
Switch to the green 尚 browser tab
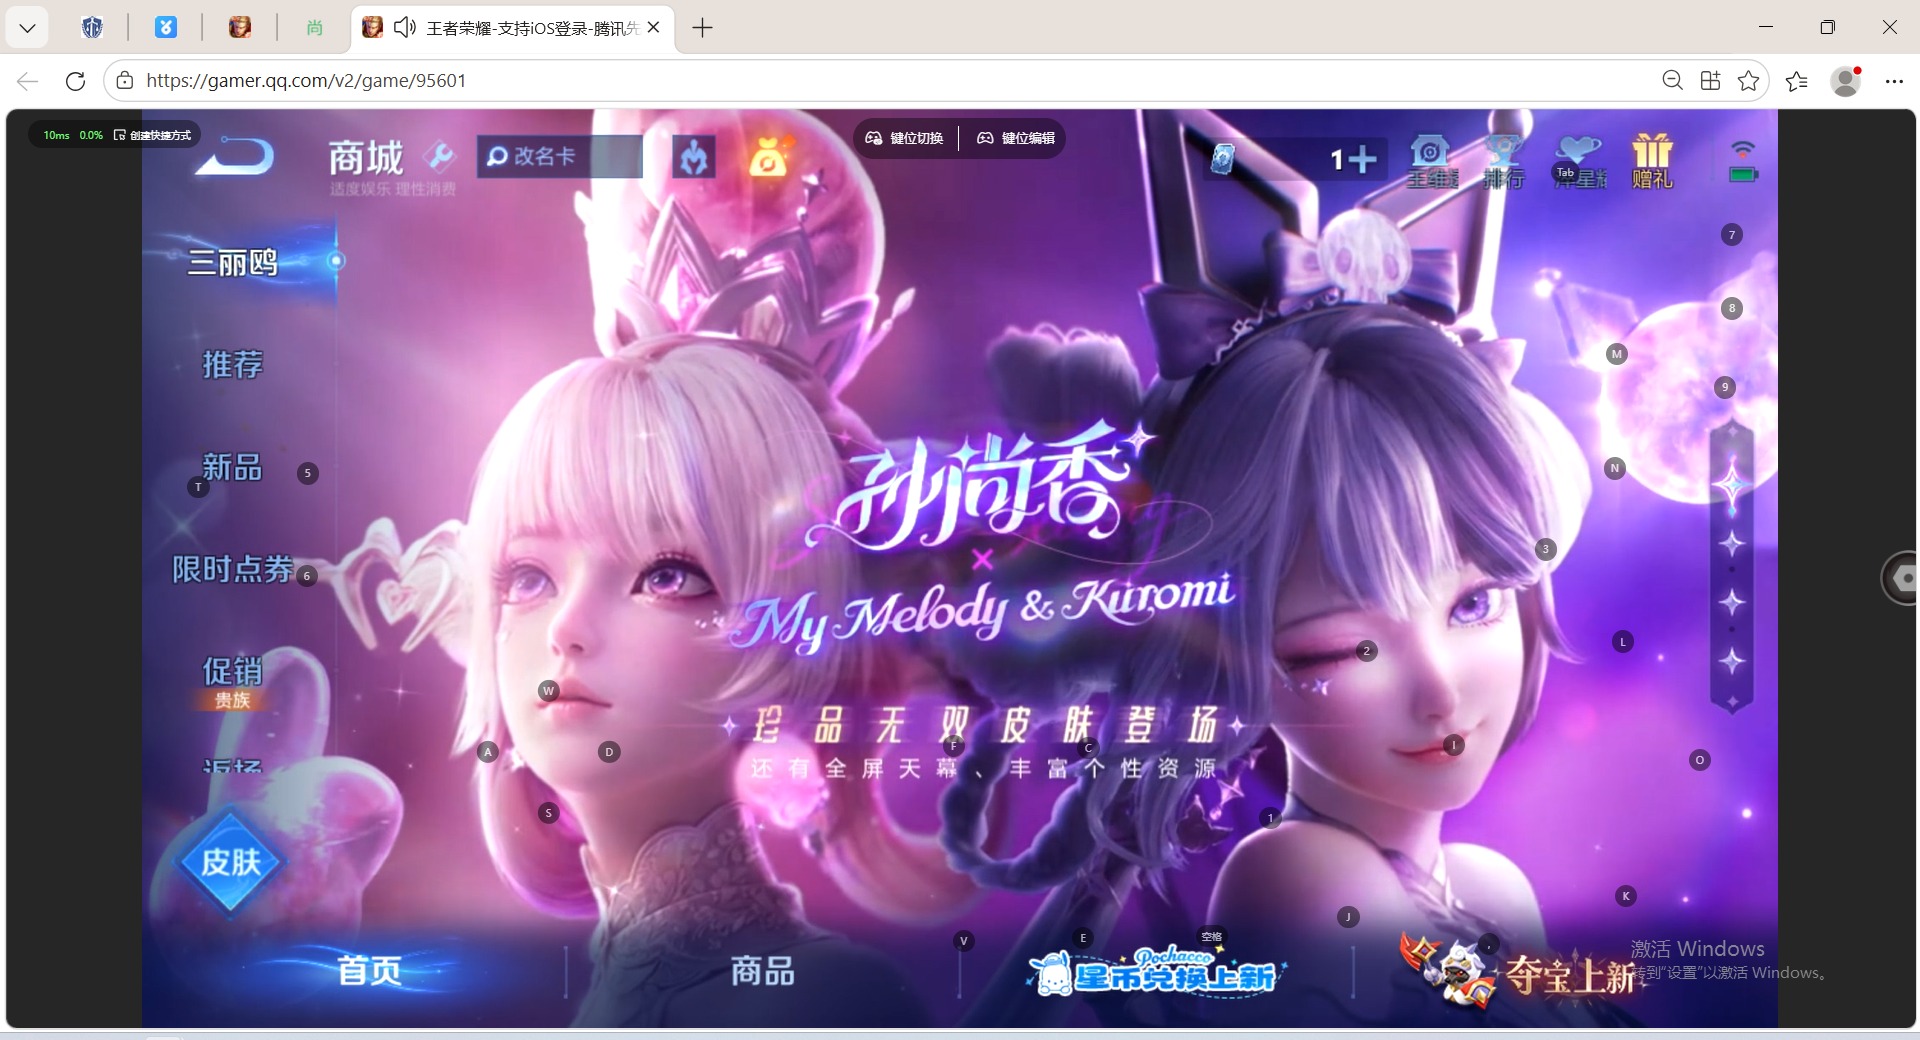pyautogui.click(x=314, y=28)
